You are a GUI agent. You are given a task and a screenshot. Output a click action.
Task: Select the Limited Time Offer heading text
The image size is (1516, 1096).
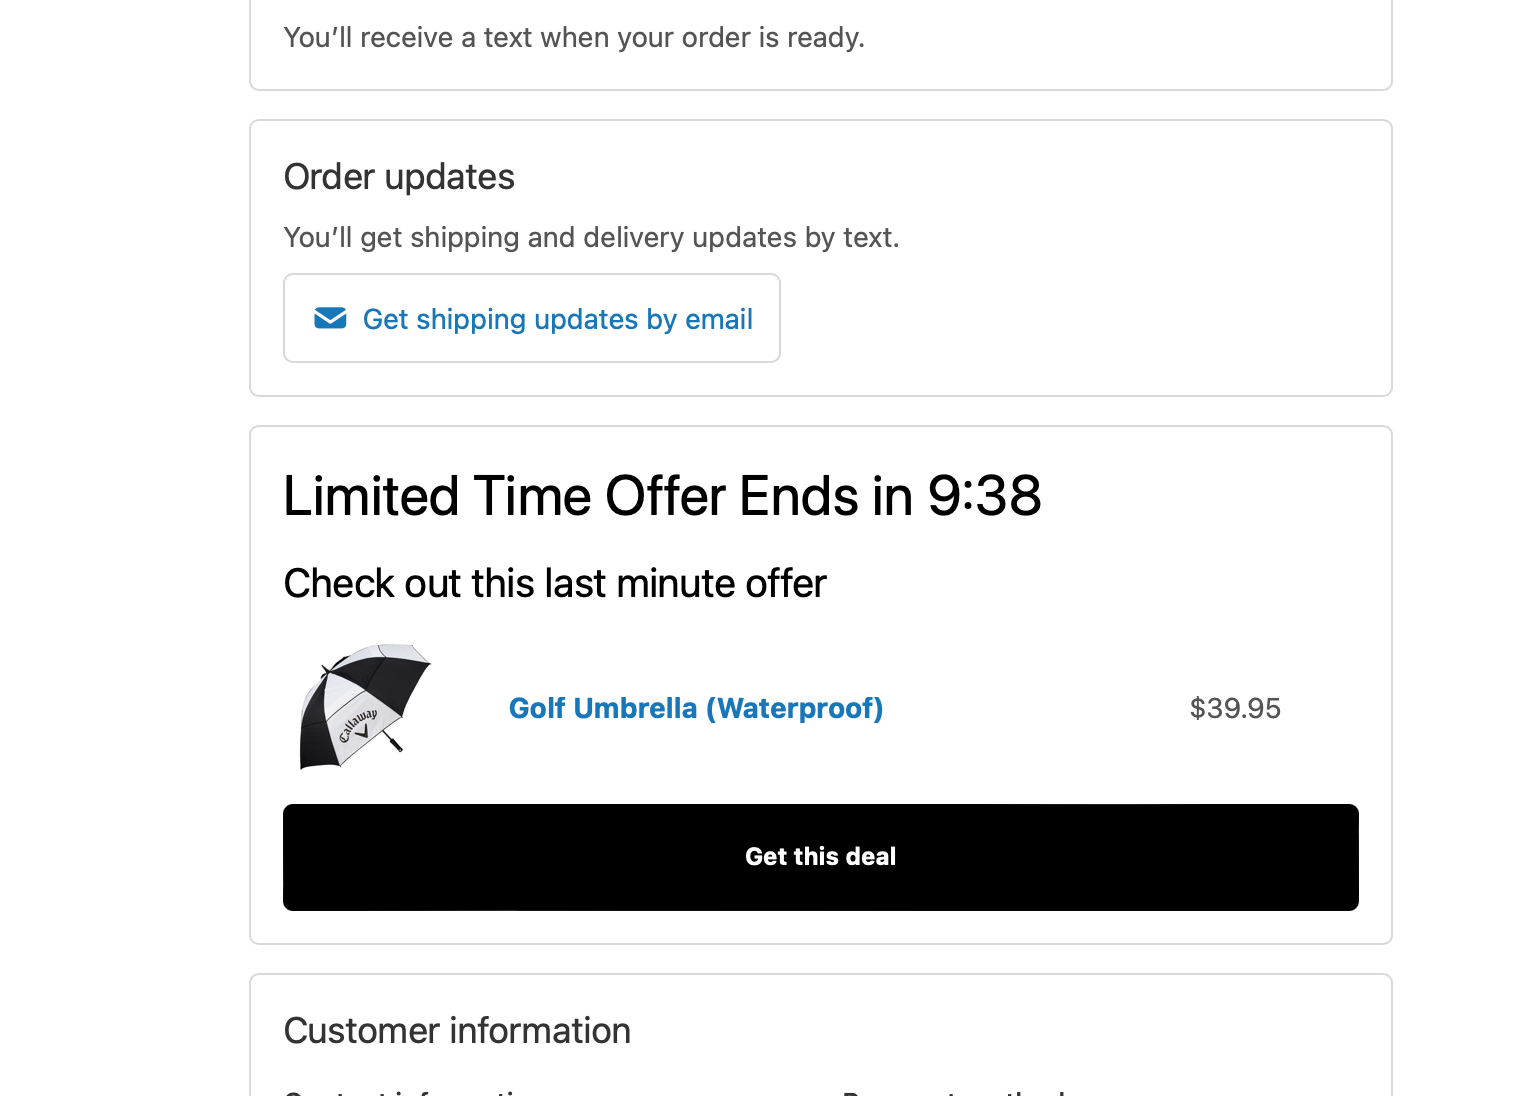tap(662, 496)
